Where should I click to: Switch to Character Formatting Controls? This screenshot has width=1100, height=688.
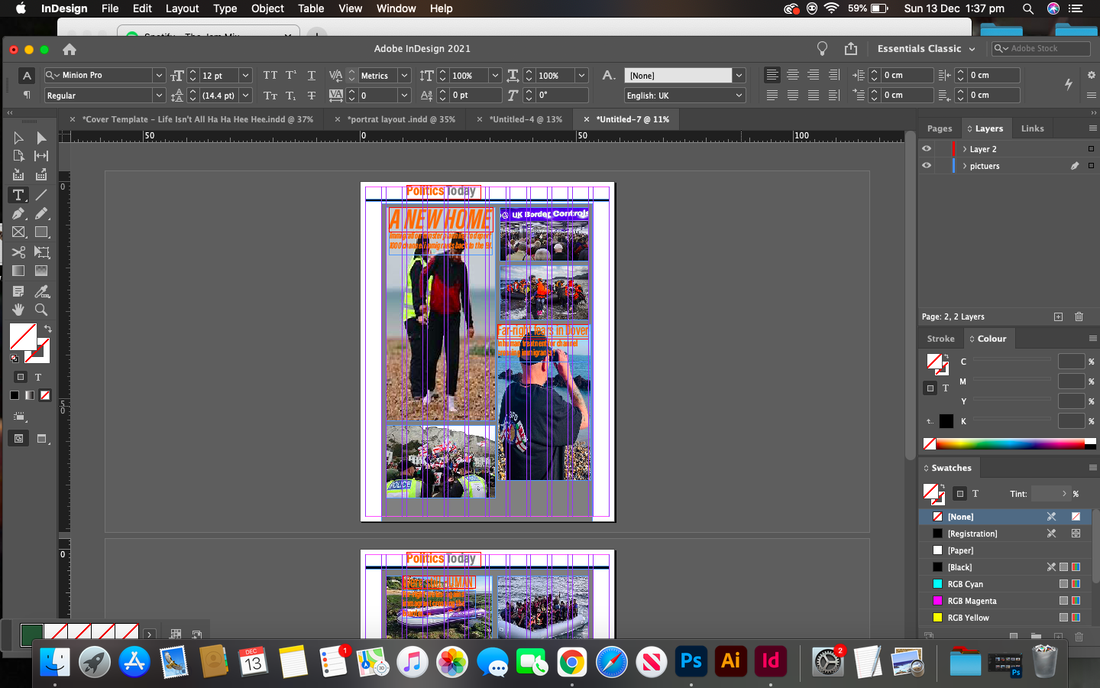tap(27, 75)
